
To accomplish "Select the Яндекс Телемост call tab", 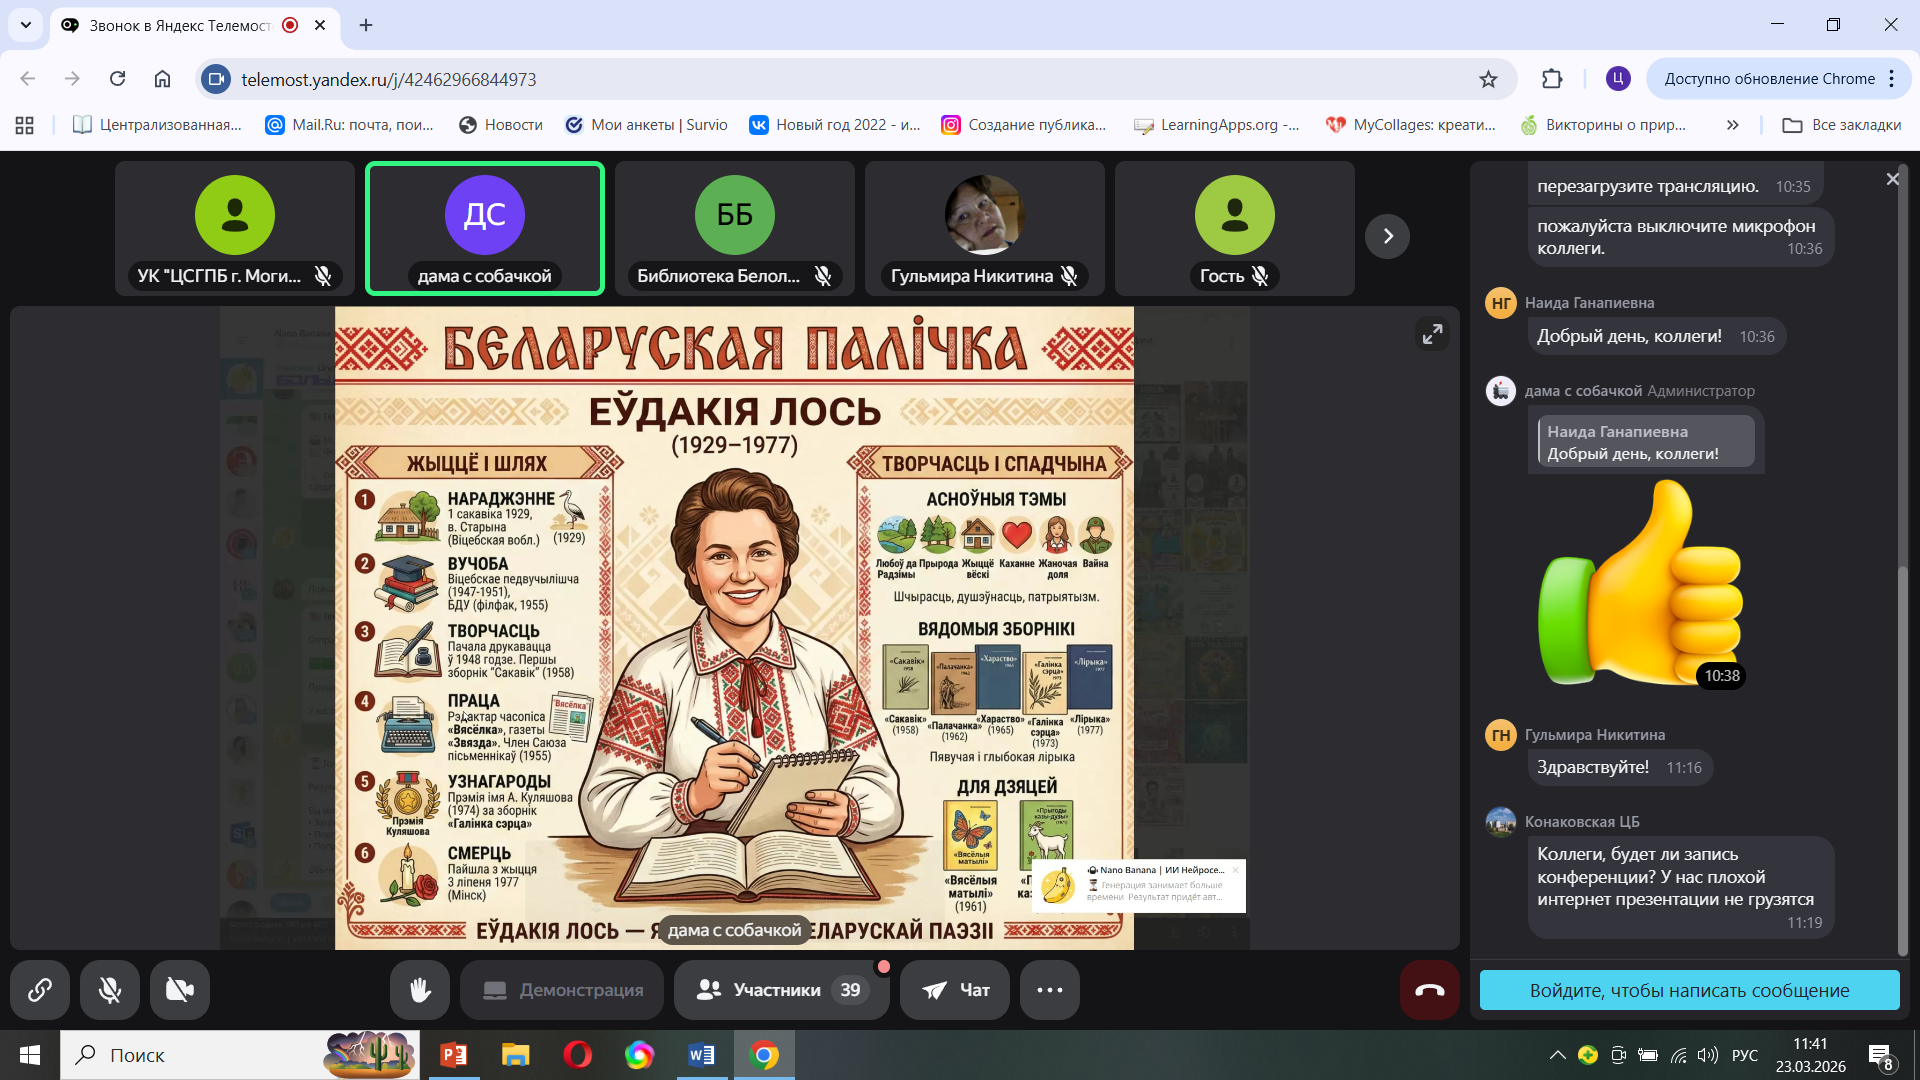I will pos(180,25).
